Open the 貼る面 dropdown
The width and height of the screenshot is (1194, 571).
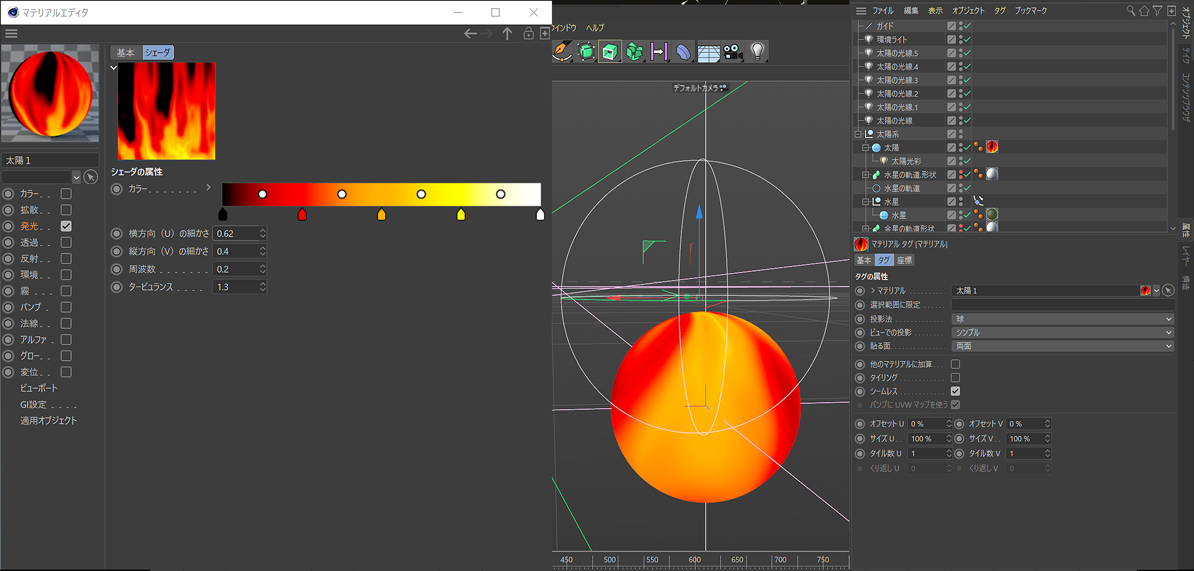tap(1062, 346)
